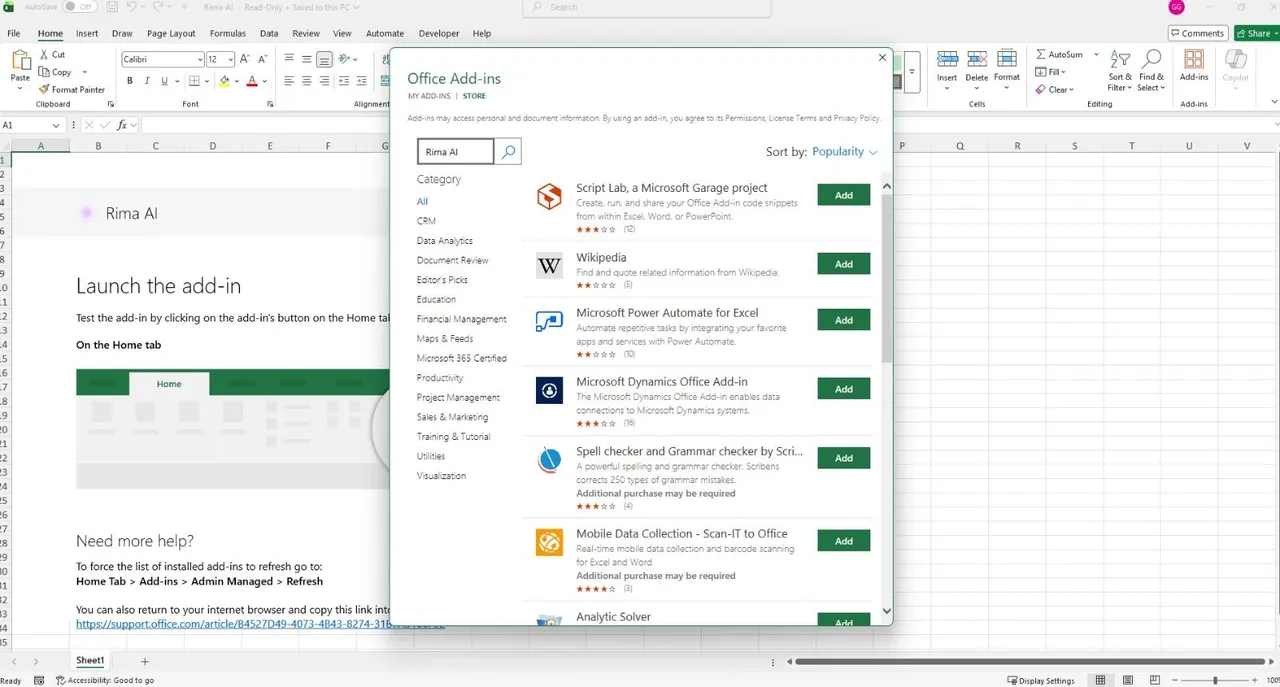Click the text orientation icon

345,59
